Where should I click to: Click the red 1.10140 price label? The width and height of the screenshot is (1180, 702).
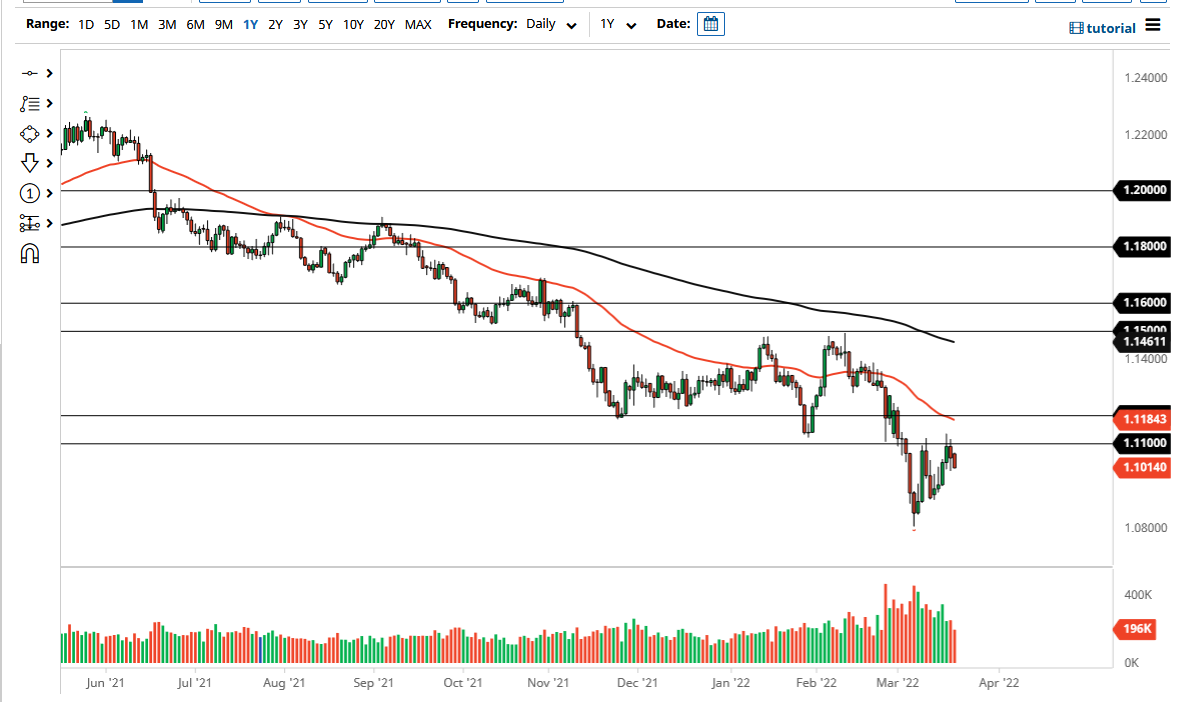point(1141,467)
